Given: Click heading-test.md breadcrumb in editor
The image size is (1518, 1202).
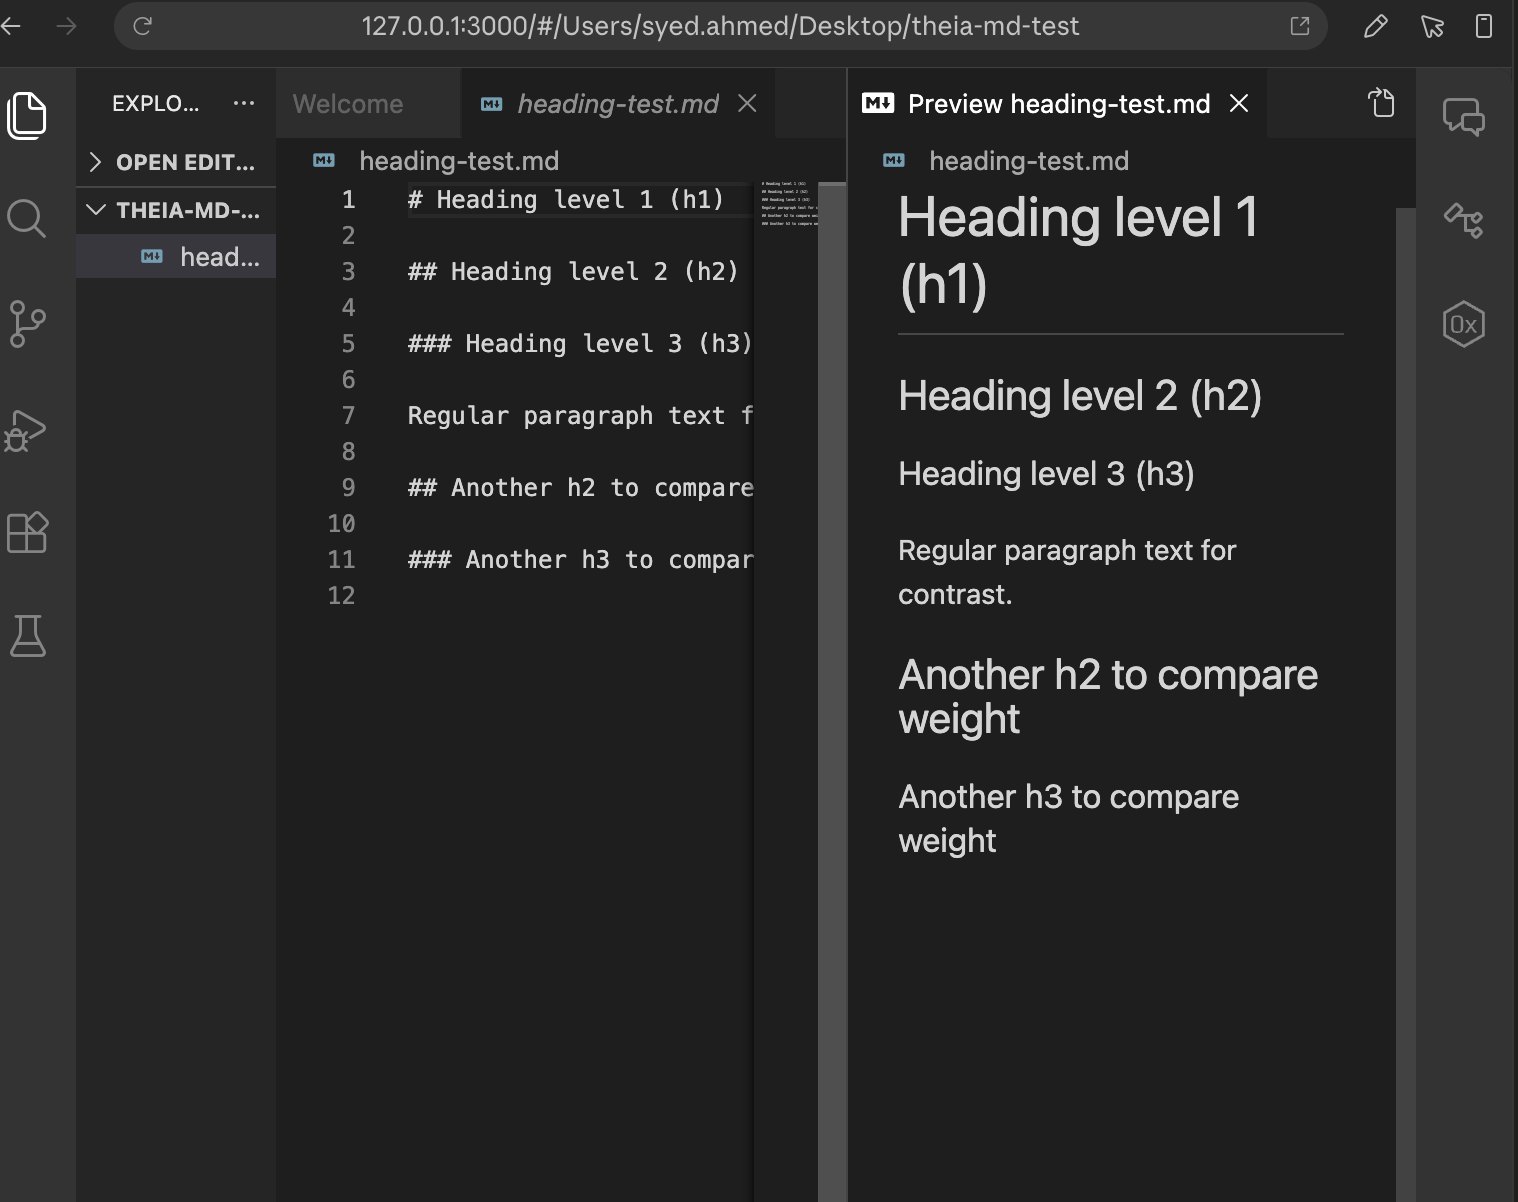Looking at the screenshot, I should [x=459, y=161].
